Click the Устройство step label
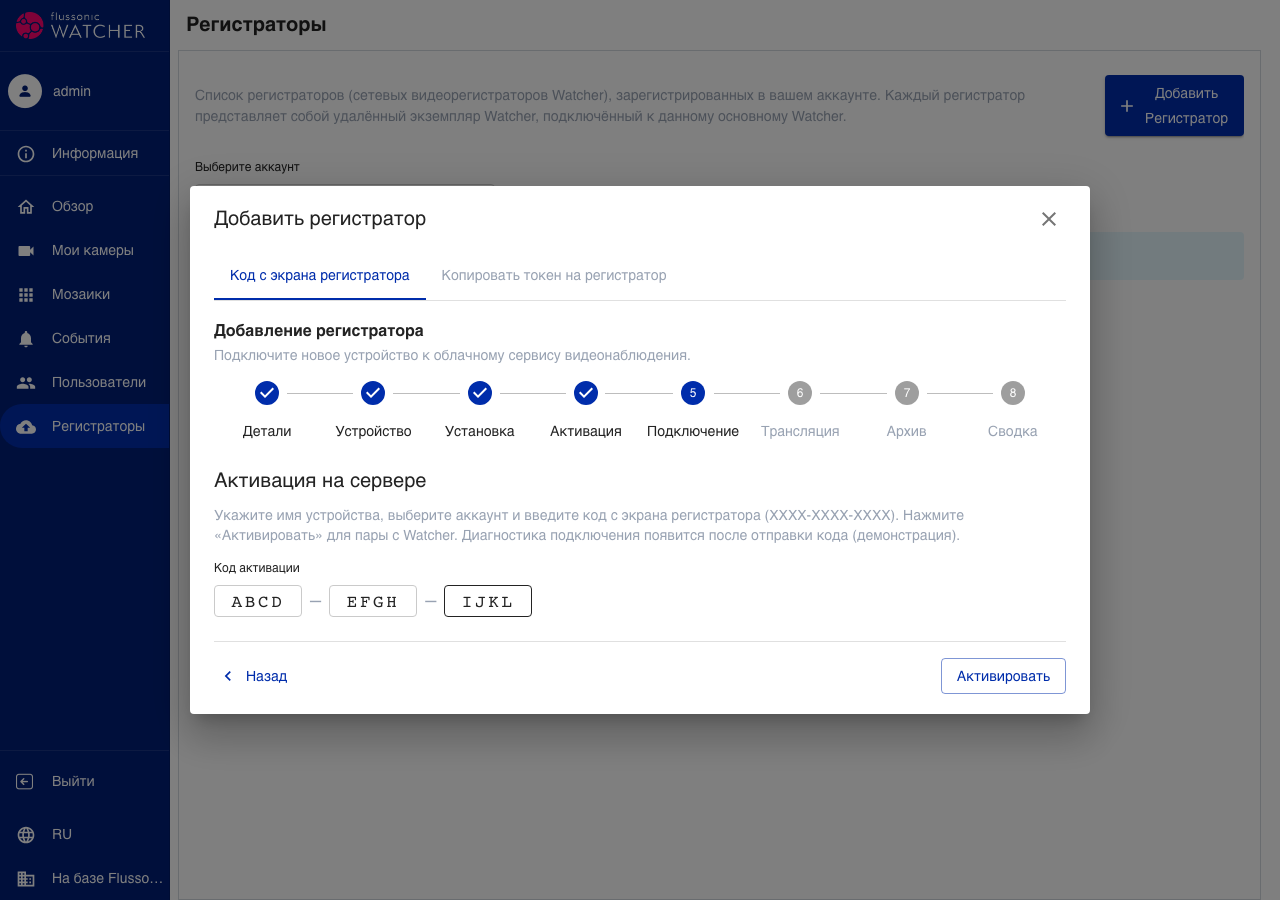 click(373, 432)
